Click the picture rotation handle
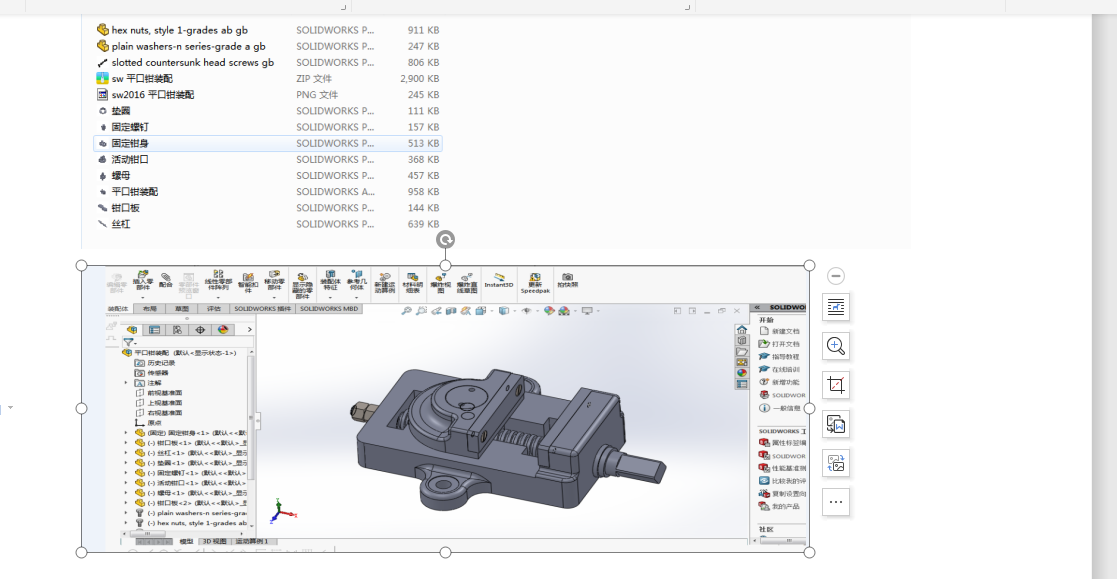 tap(446, 240)
